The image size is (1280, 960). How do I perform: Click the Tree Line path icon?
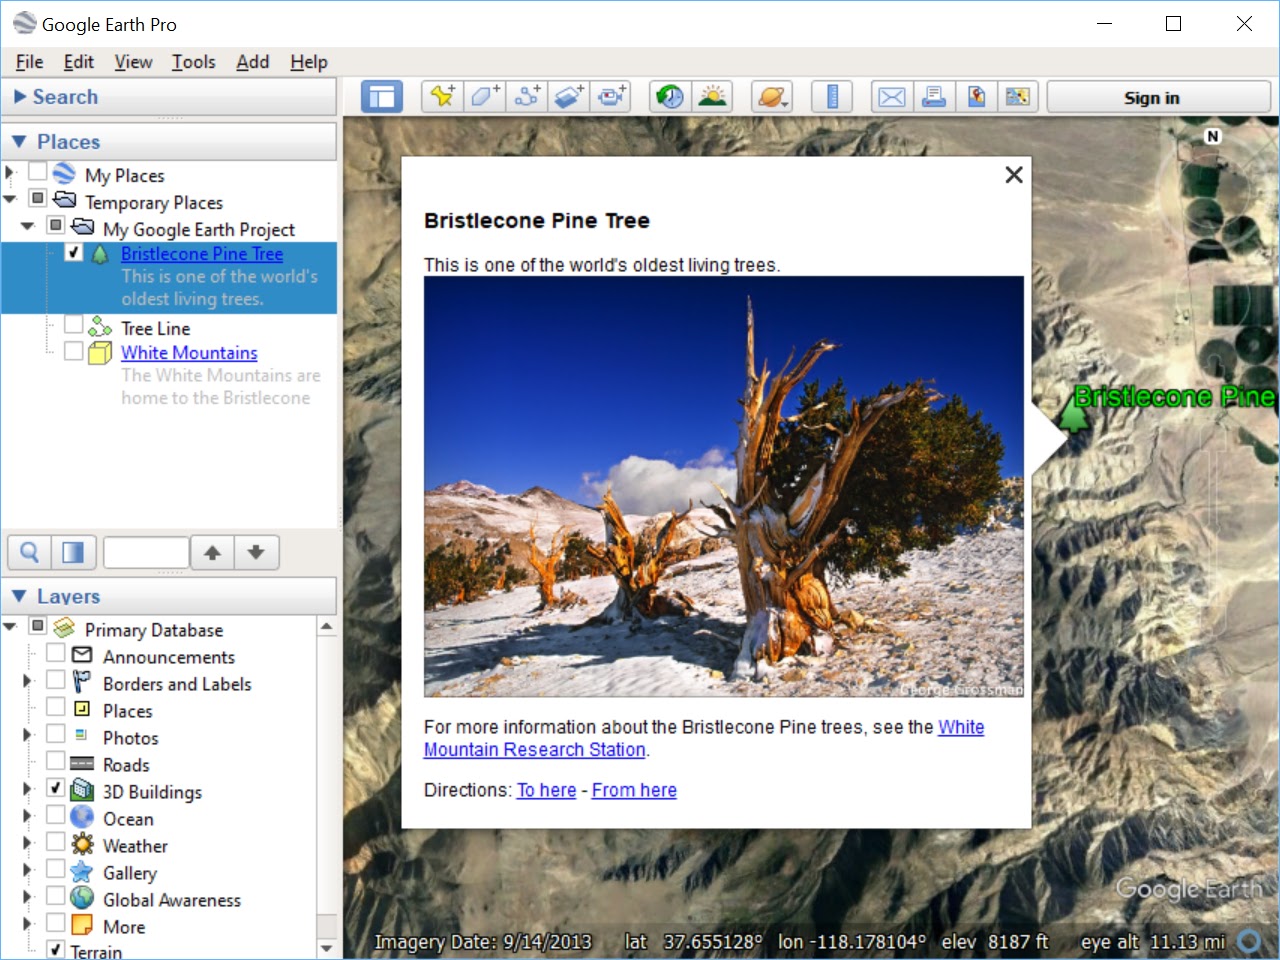coord(100,327)
